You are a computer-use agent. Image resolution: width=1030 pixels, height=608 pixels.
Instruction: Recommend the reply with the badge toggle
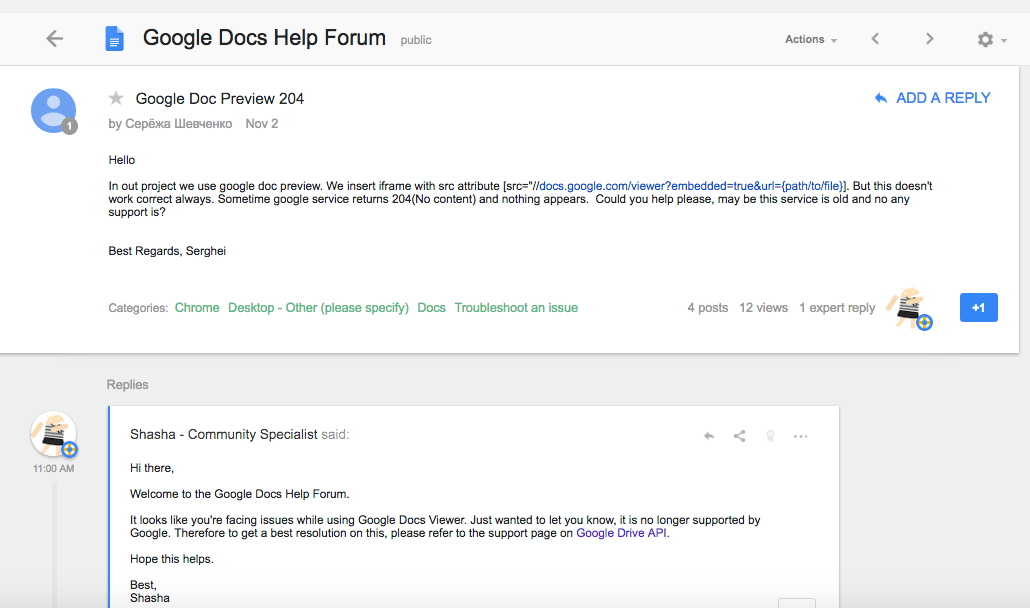coord(770,436)
